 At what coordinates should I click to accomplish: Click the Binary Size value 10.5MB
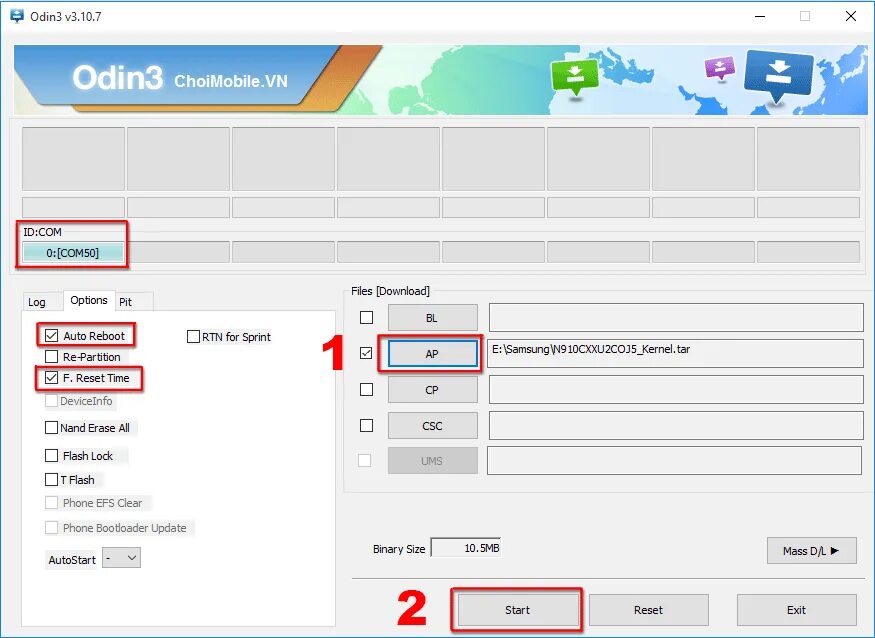pos(466,548)
